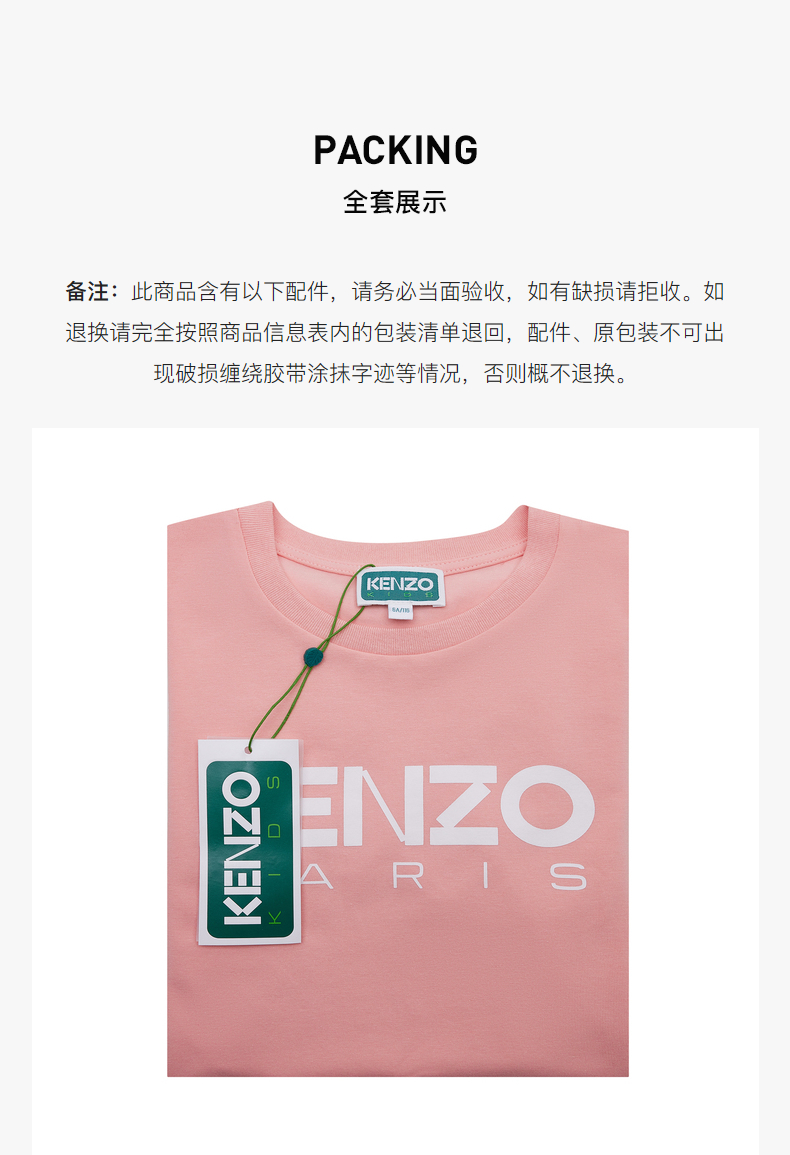Click the PACKING heading
Image resolution: width=790 pixels, height=1155 pixels.
click(x=396, y=150)
